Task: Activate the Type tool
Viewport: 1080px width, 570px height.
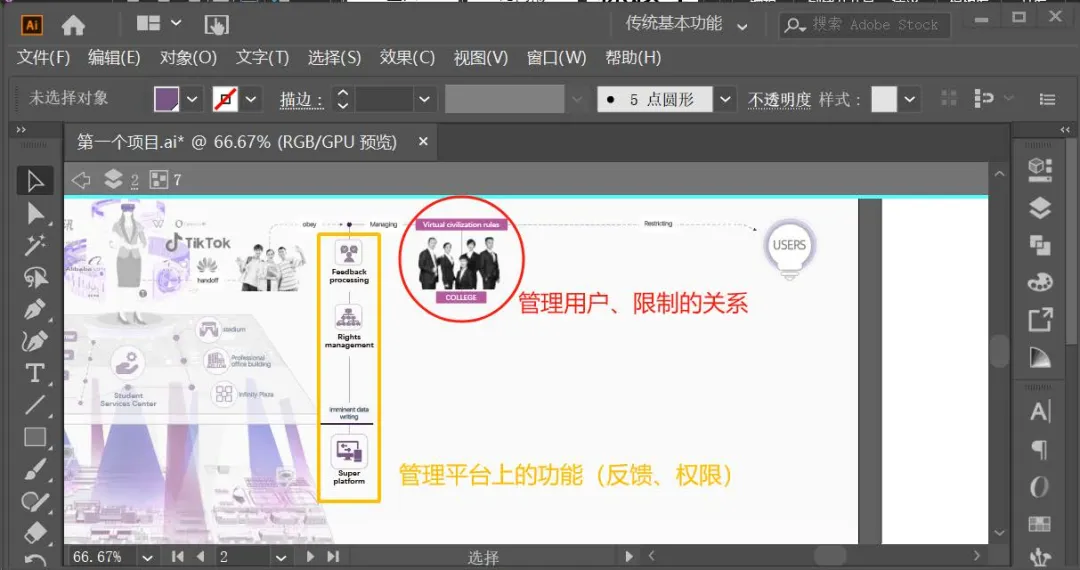Action: click(35, 373)
